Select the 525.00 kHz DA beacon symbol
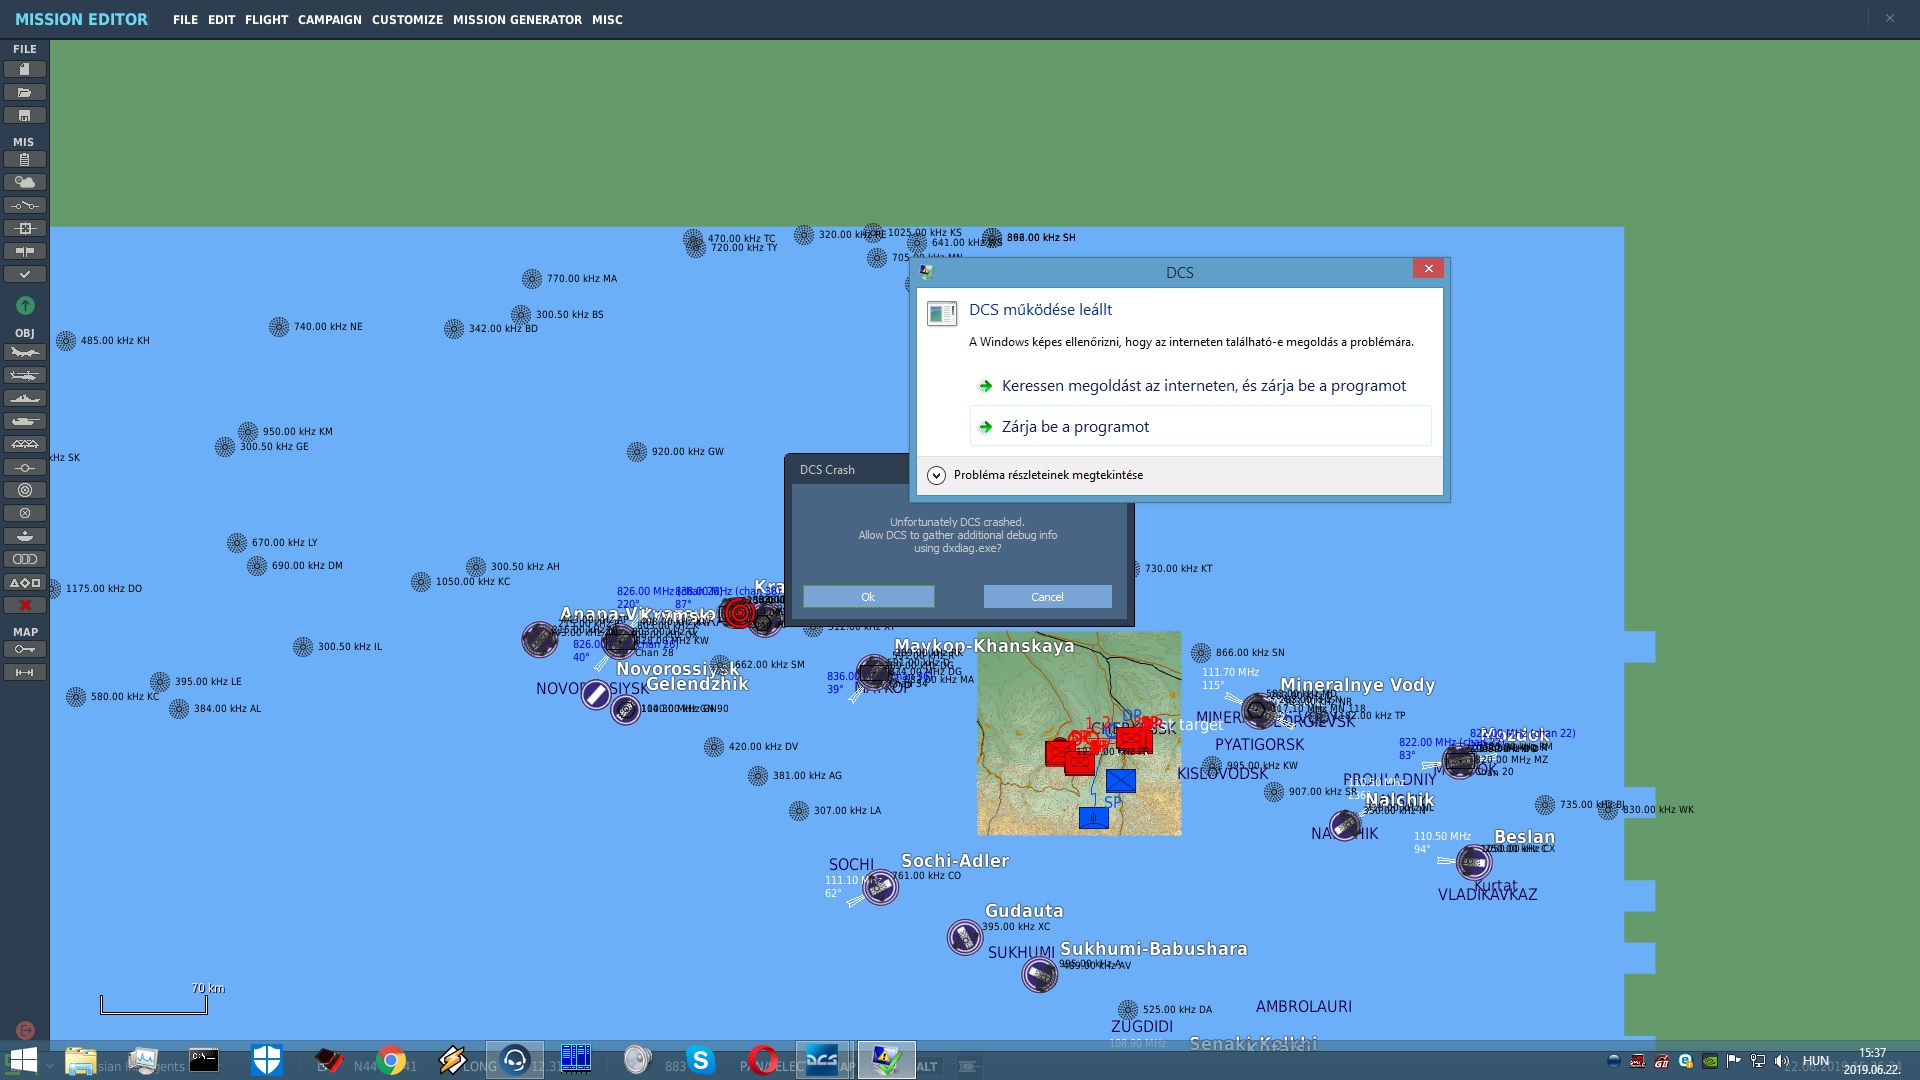Image resolution: width=1920 pixels, height=1080 pixels. pyautogui.click(x=1128, y=1010)
